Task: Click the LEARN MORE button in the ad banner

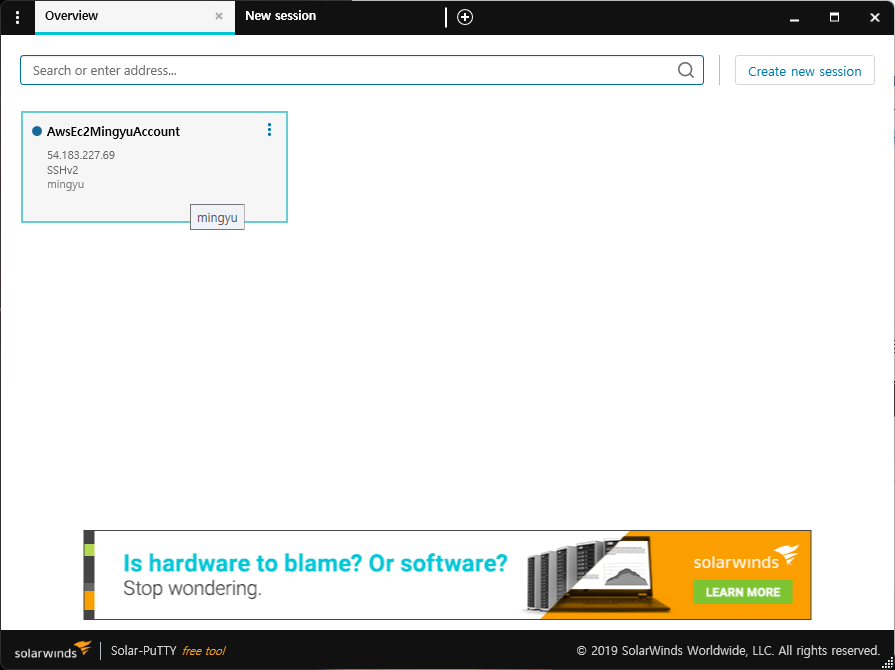Action: [x=743, y=592]
